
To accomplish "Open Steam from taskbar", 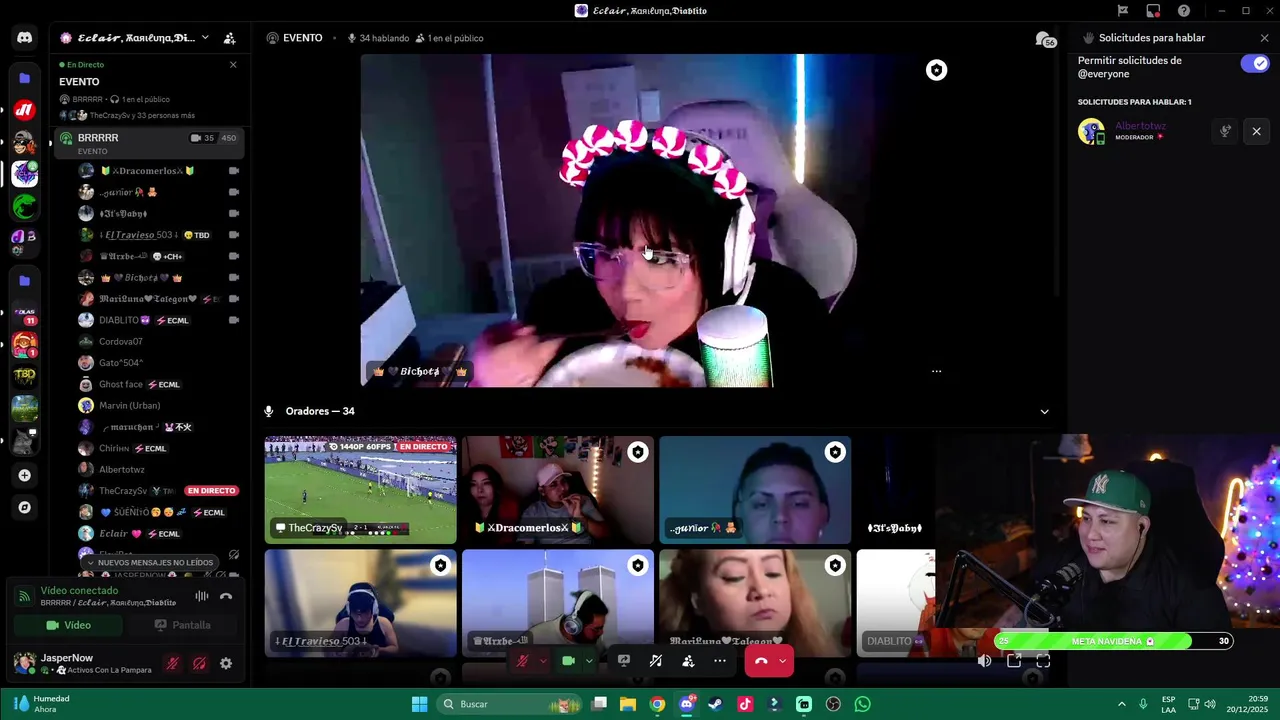I will coord(715,704).
